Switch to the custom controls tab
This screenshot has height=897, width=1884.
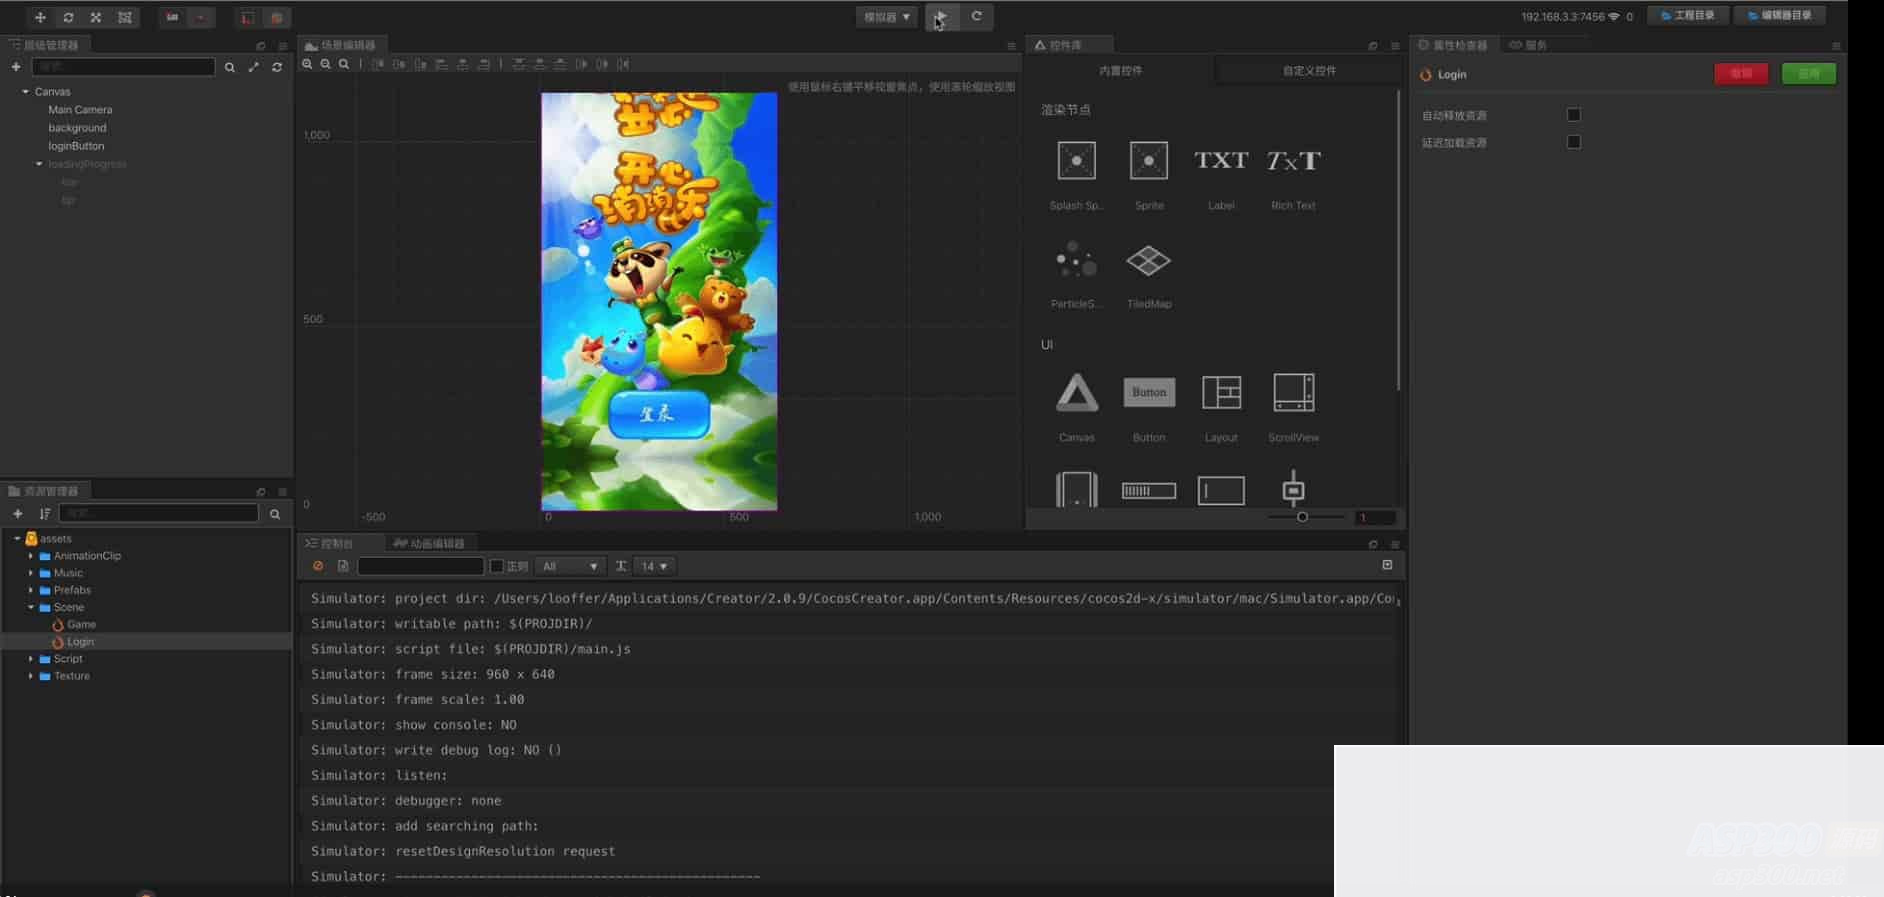coord(1309,71)
